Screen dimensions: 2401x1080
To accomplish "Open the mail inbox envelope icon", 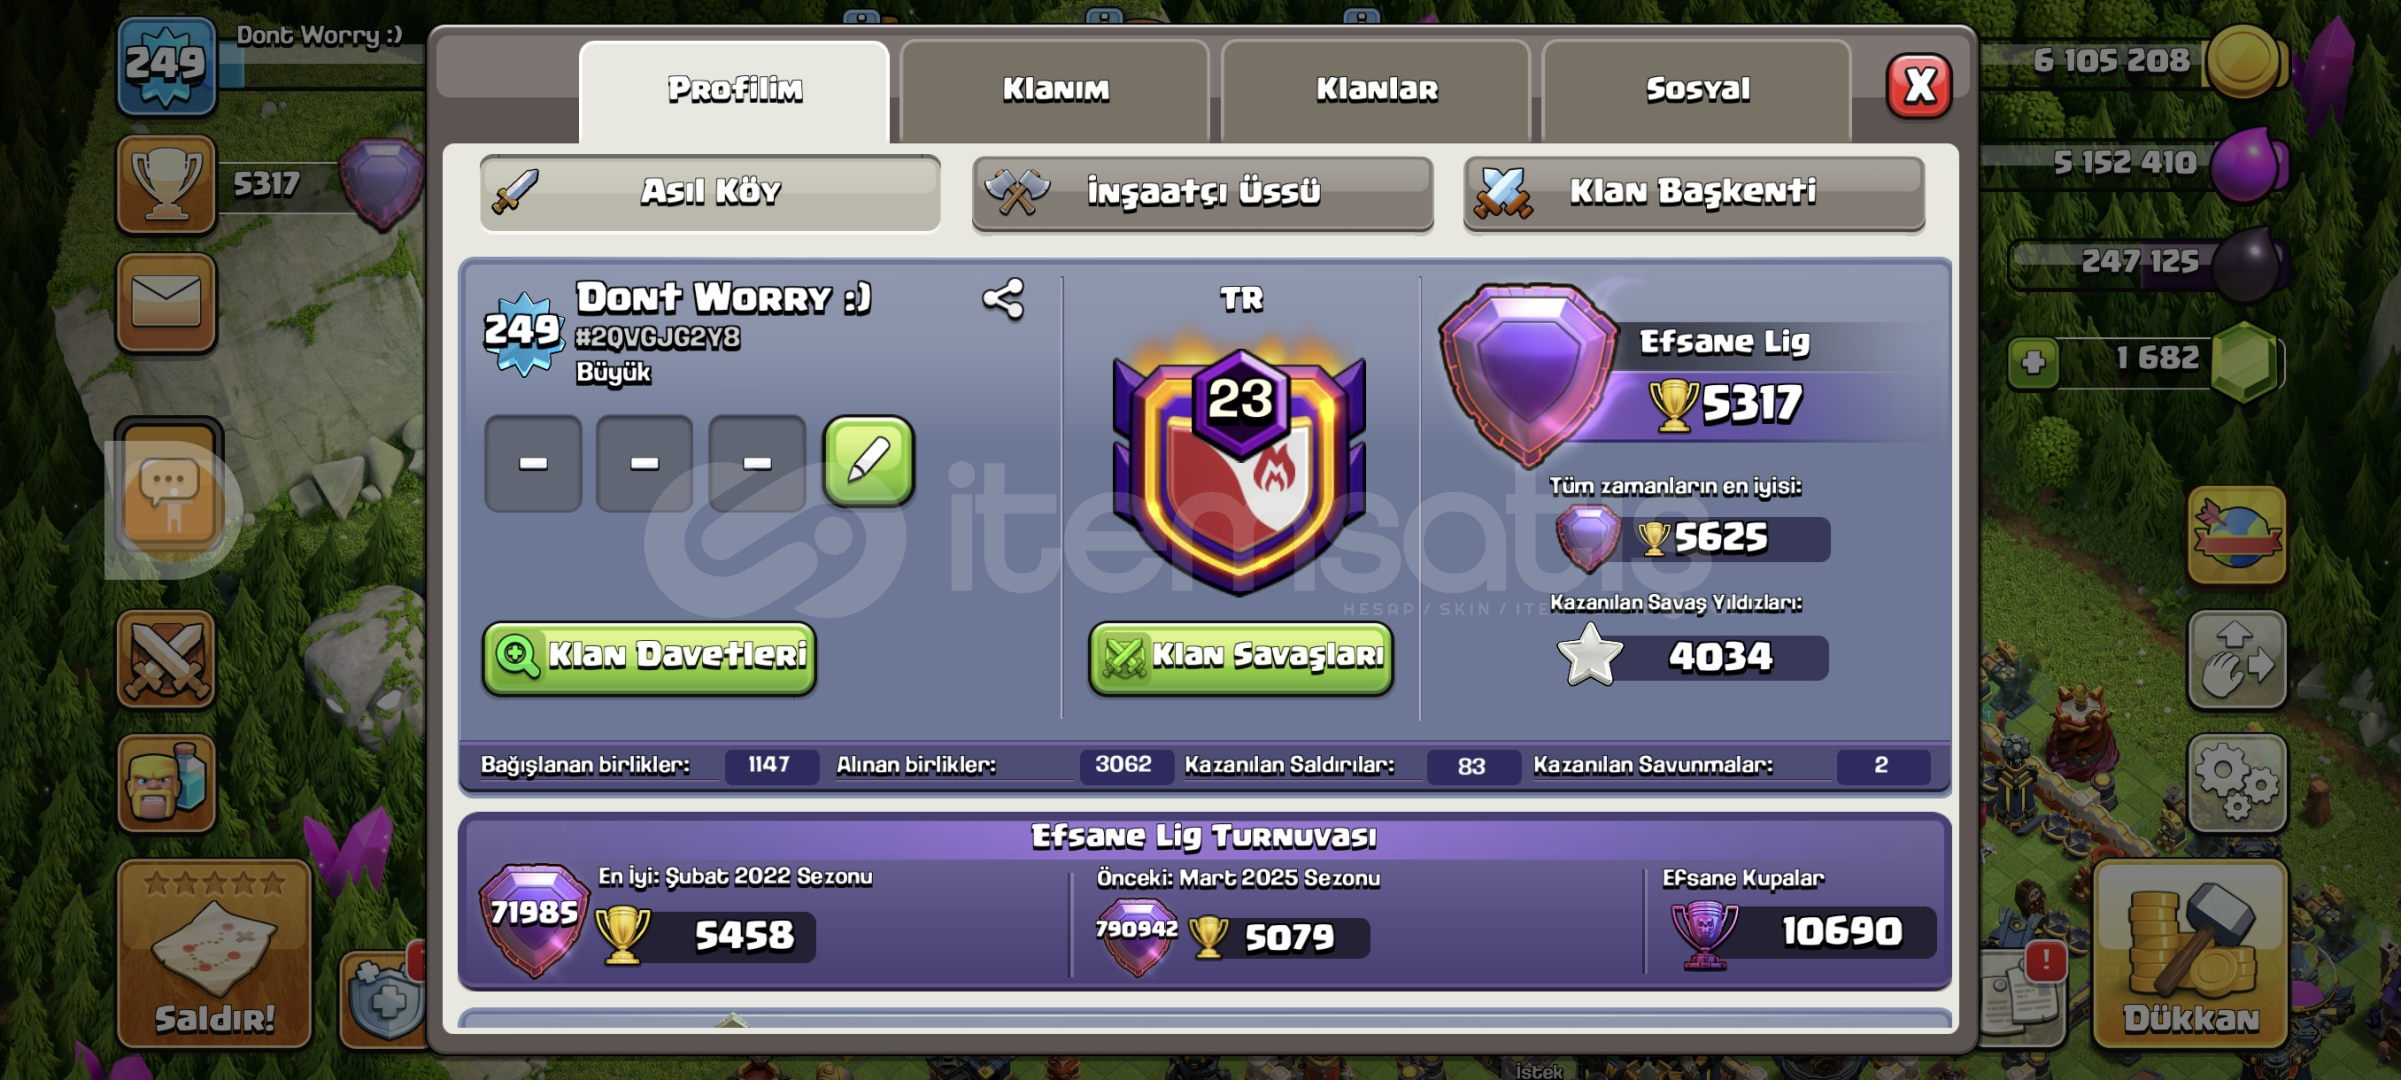I will 166,302.
